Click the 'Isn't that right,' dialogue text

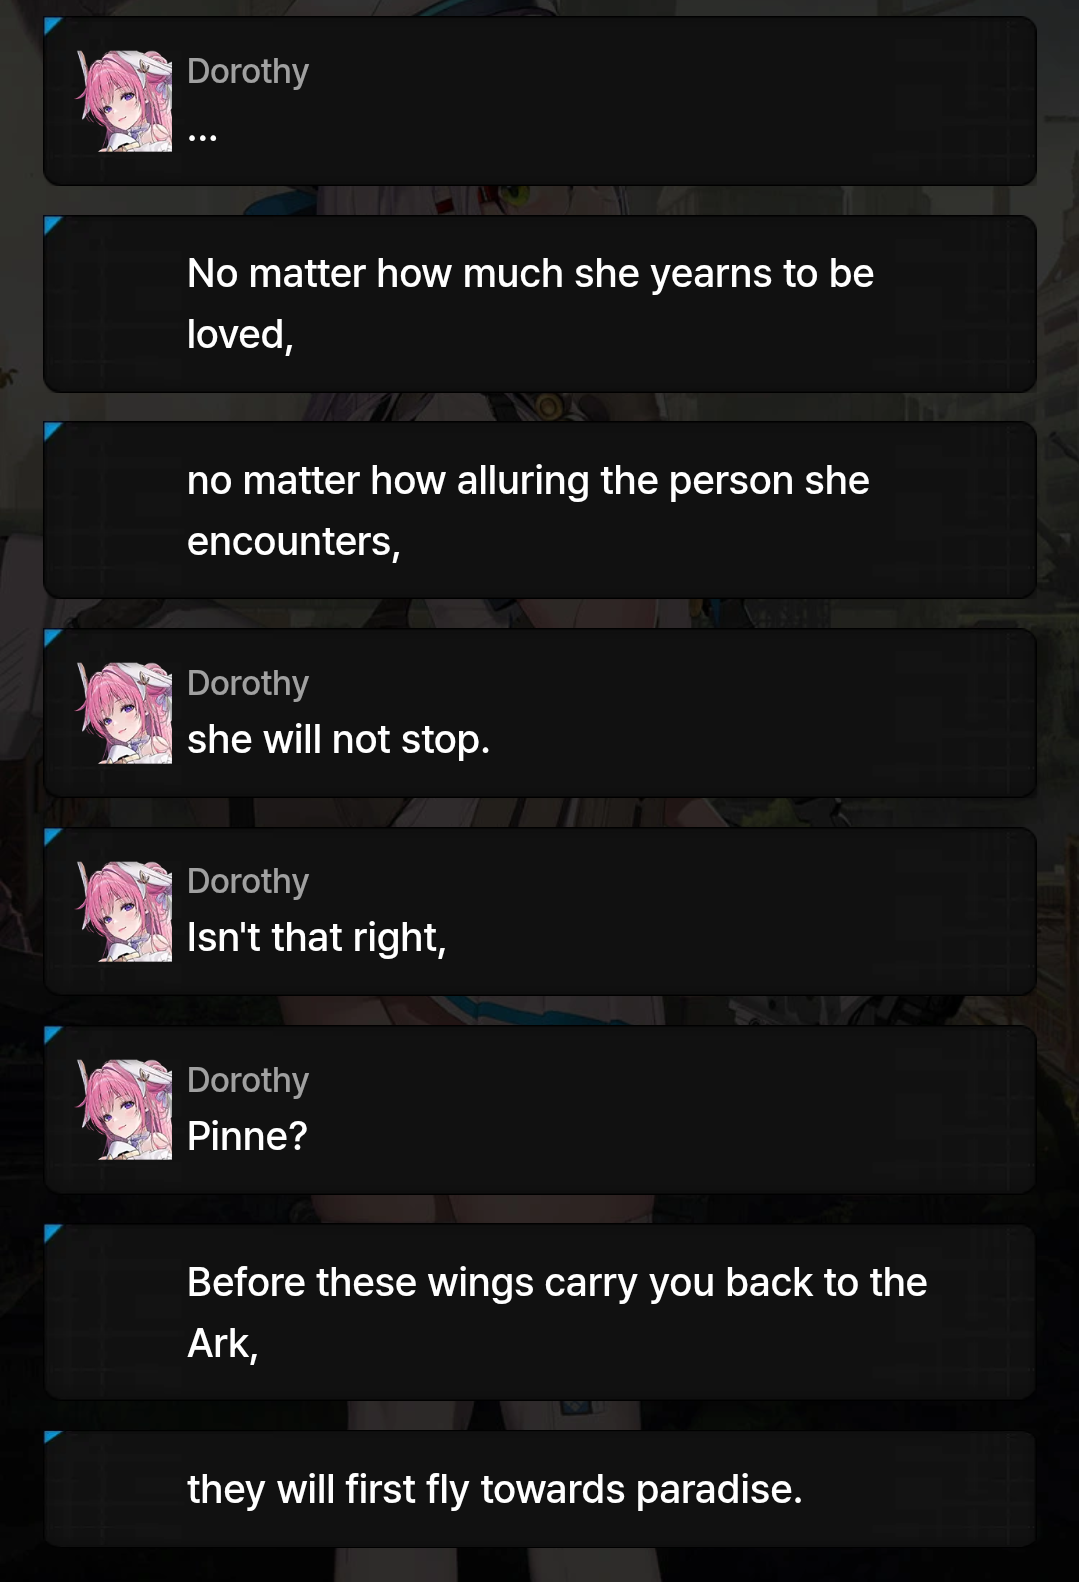point(316,938)
